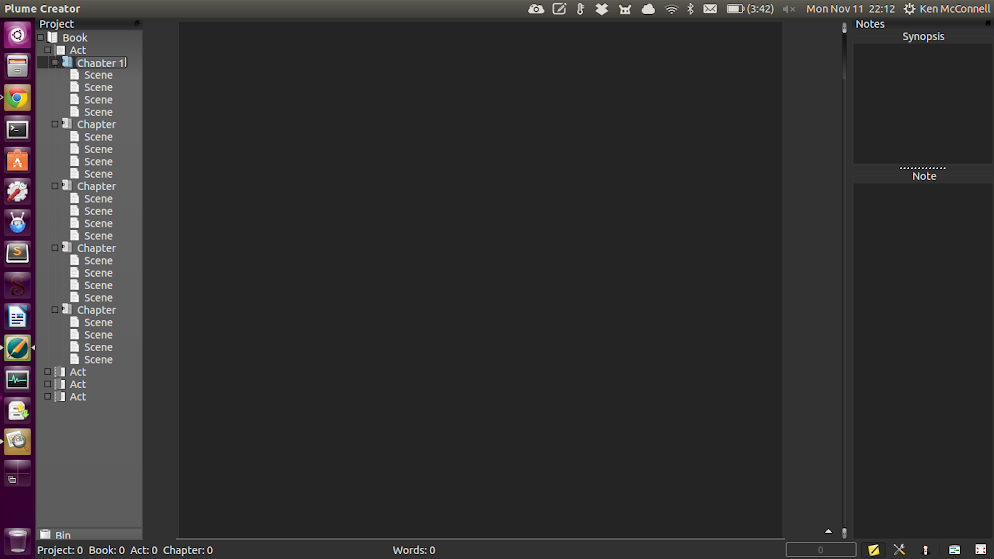Viewport: 994px width, 559px height.
Task: Click inside the Synopsis text box
Action: point(923,103)
